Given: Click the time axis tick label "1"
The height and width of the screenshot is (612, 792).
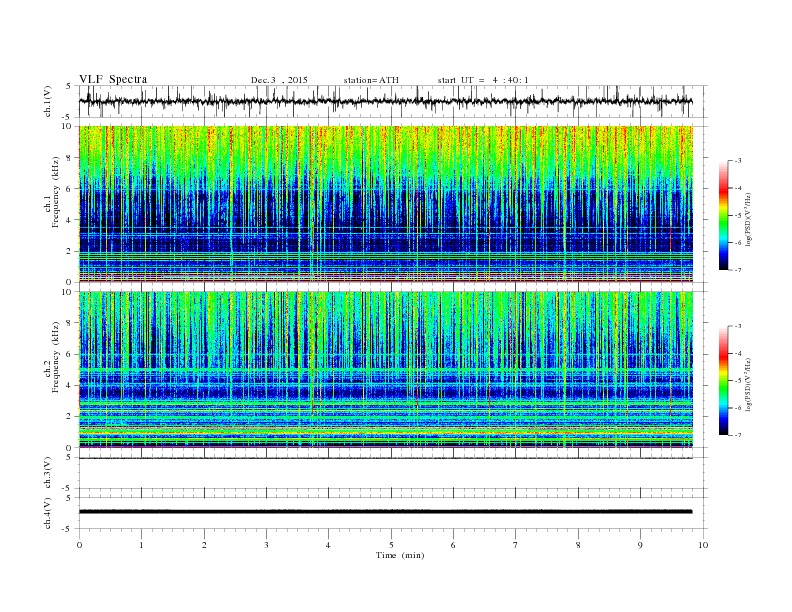Looking at the screenshot, I should point(141,545).
